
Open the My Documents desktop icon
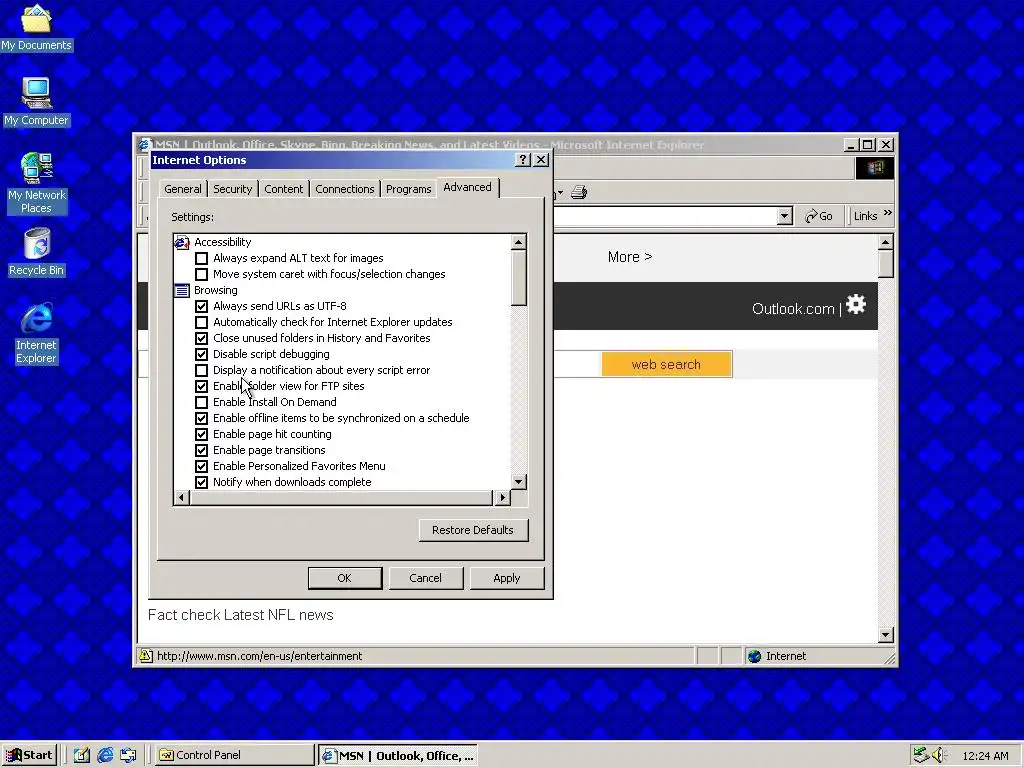click(36, 27)
